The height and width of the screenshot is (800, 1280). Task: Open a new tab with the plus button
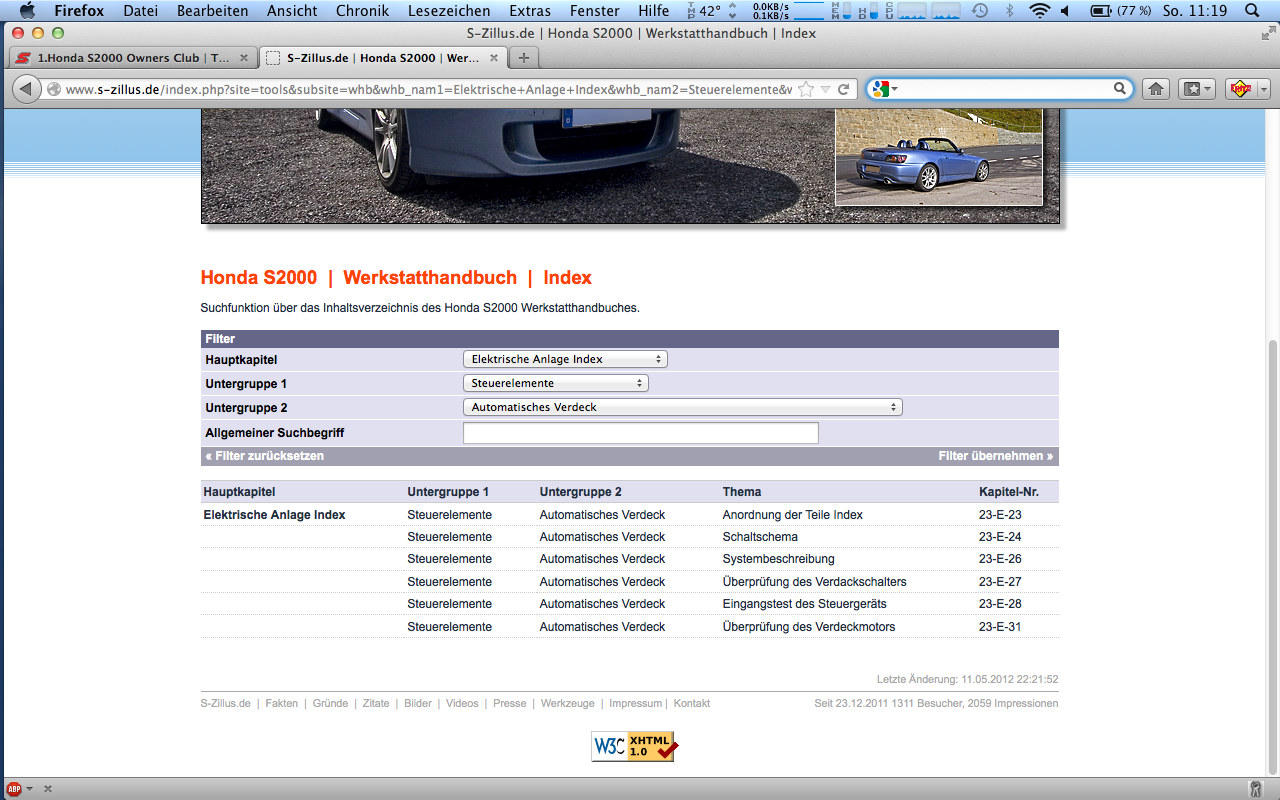[523, 58]
